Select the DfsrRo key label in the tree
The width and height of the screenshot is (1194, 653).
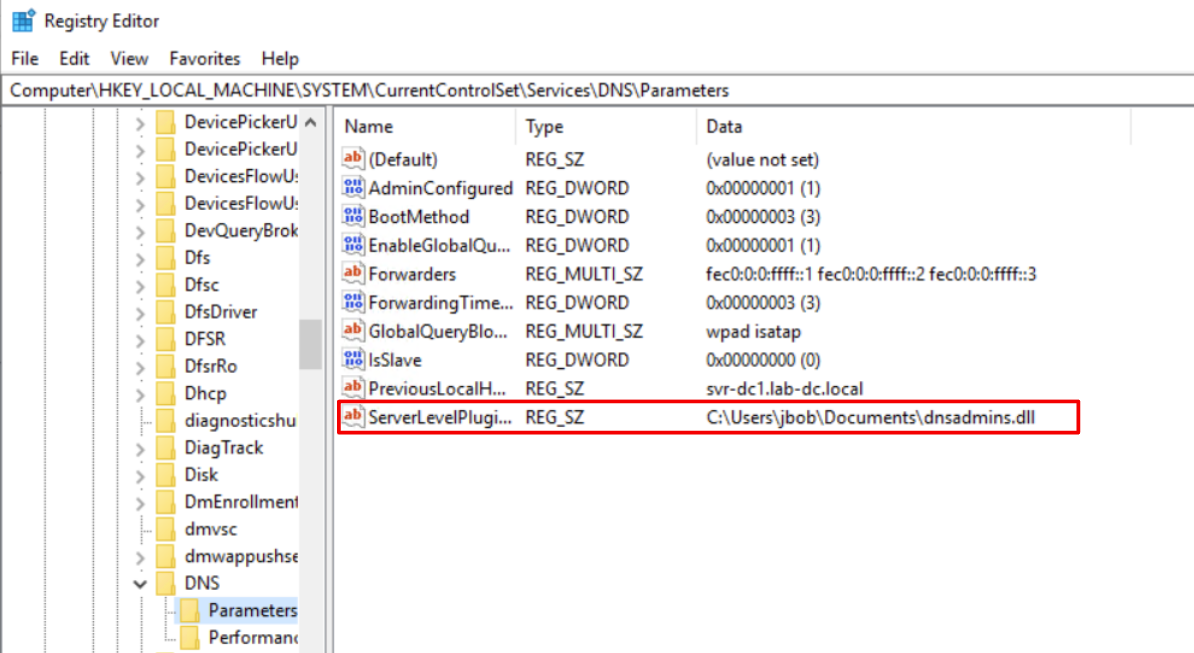click(211, 366)
